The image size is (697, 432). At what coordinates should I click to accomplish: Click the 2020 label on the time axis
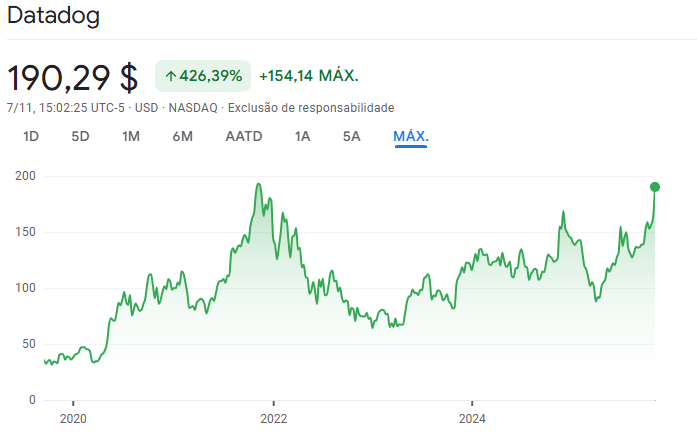pos(73,418)
